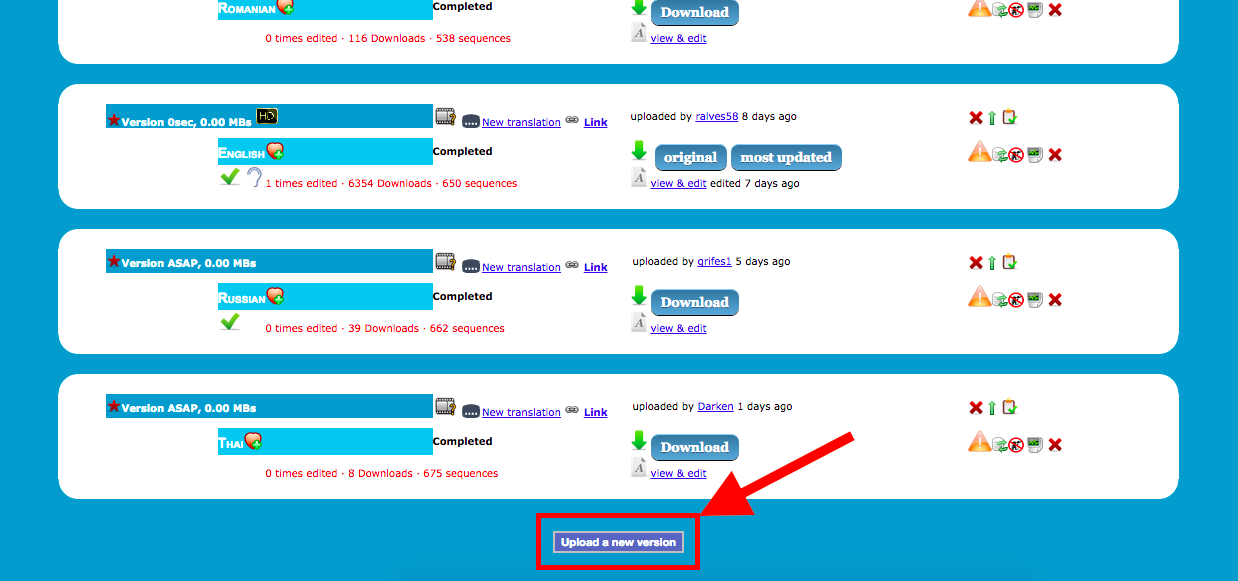Click the orange warning triangle in Russian row
The width and height of the screenshot is (1238, 581).
coord(979,297)
